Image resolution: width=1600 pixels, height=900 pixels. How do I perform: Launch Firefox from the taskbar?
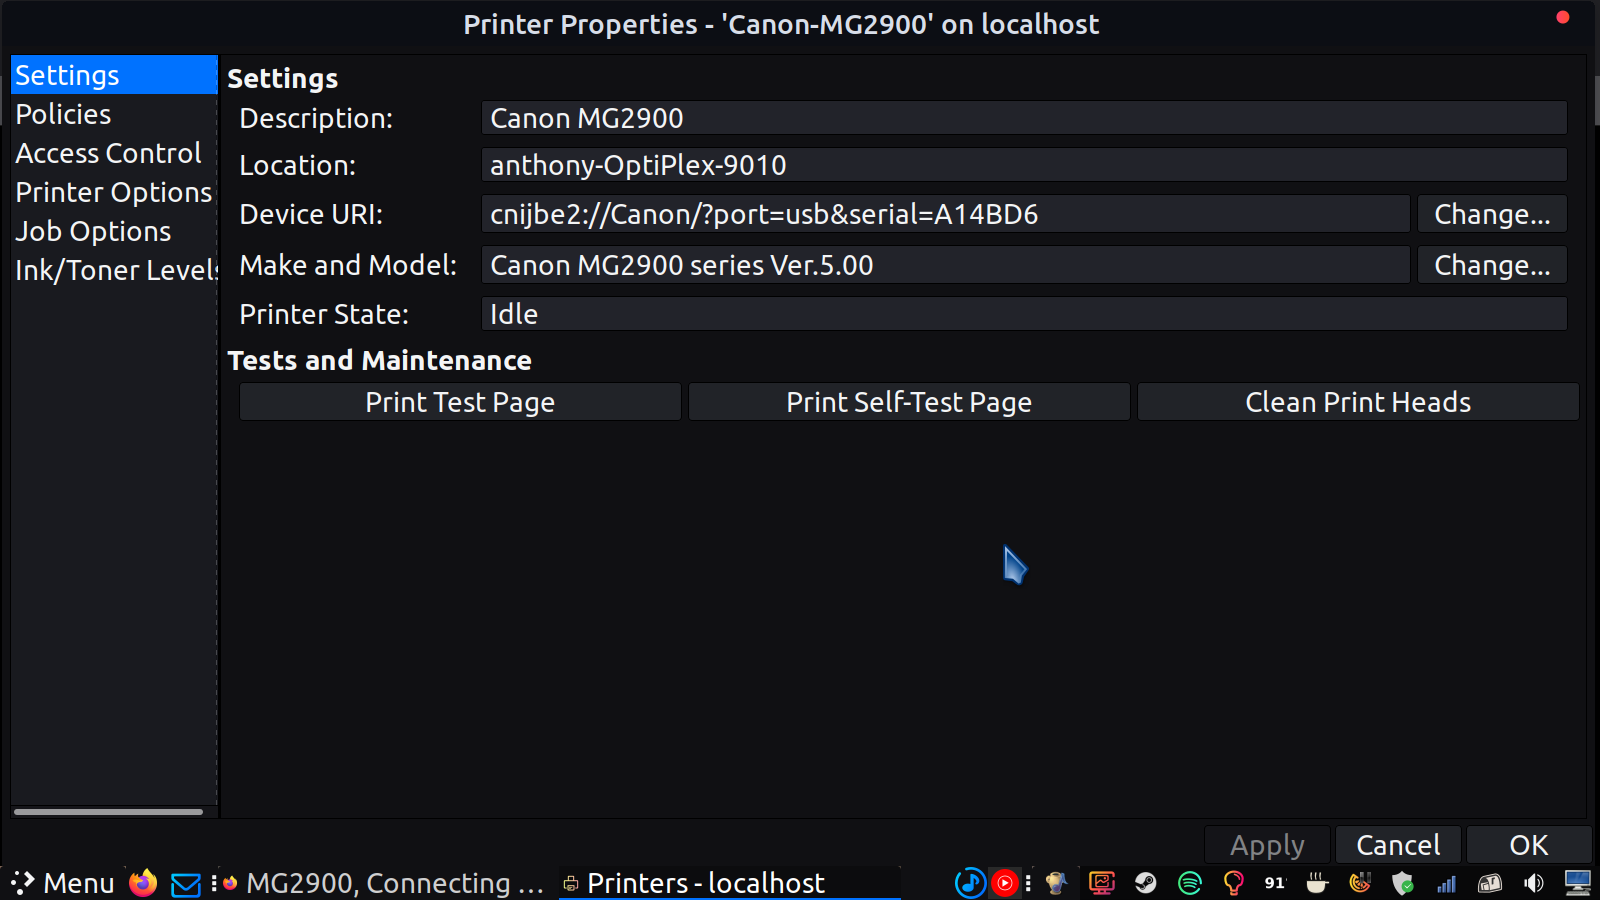143,883
